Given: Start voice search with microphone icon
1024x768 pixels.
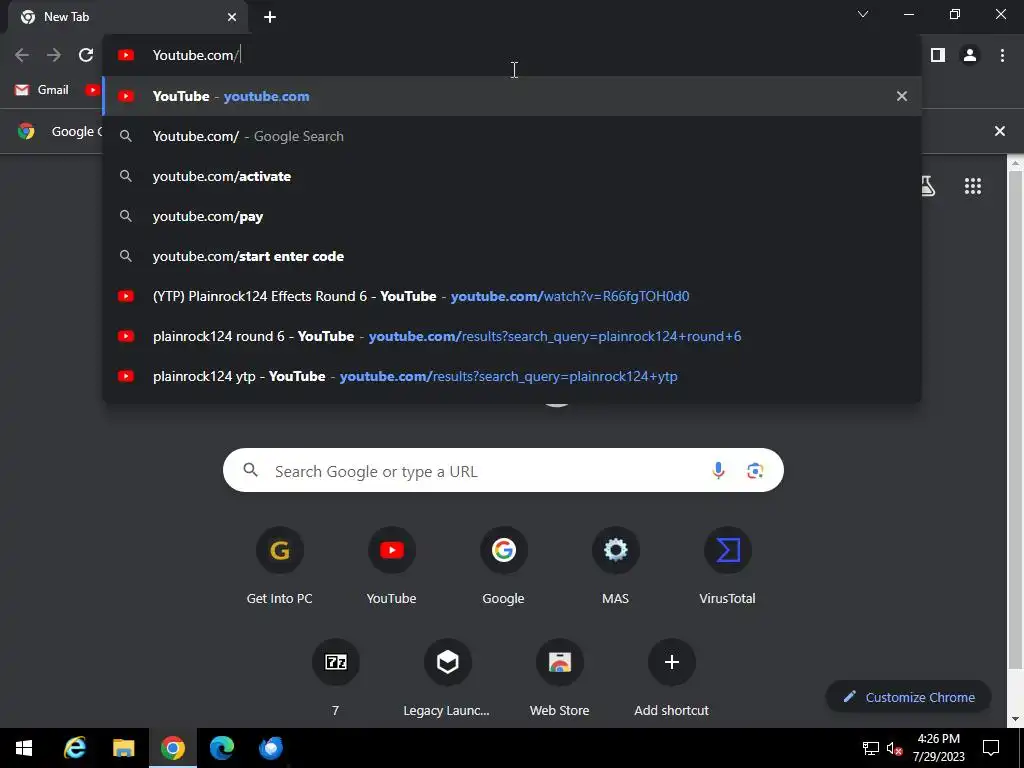Looking at the screenshot, I should pos(718,471).
